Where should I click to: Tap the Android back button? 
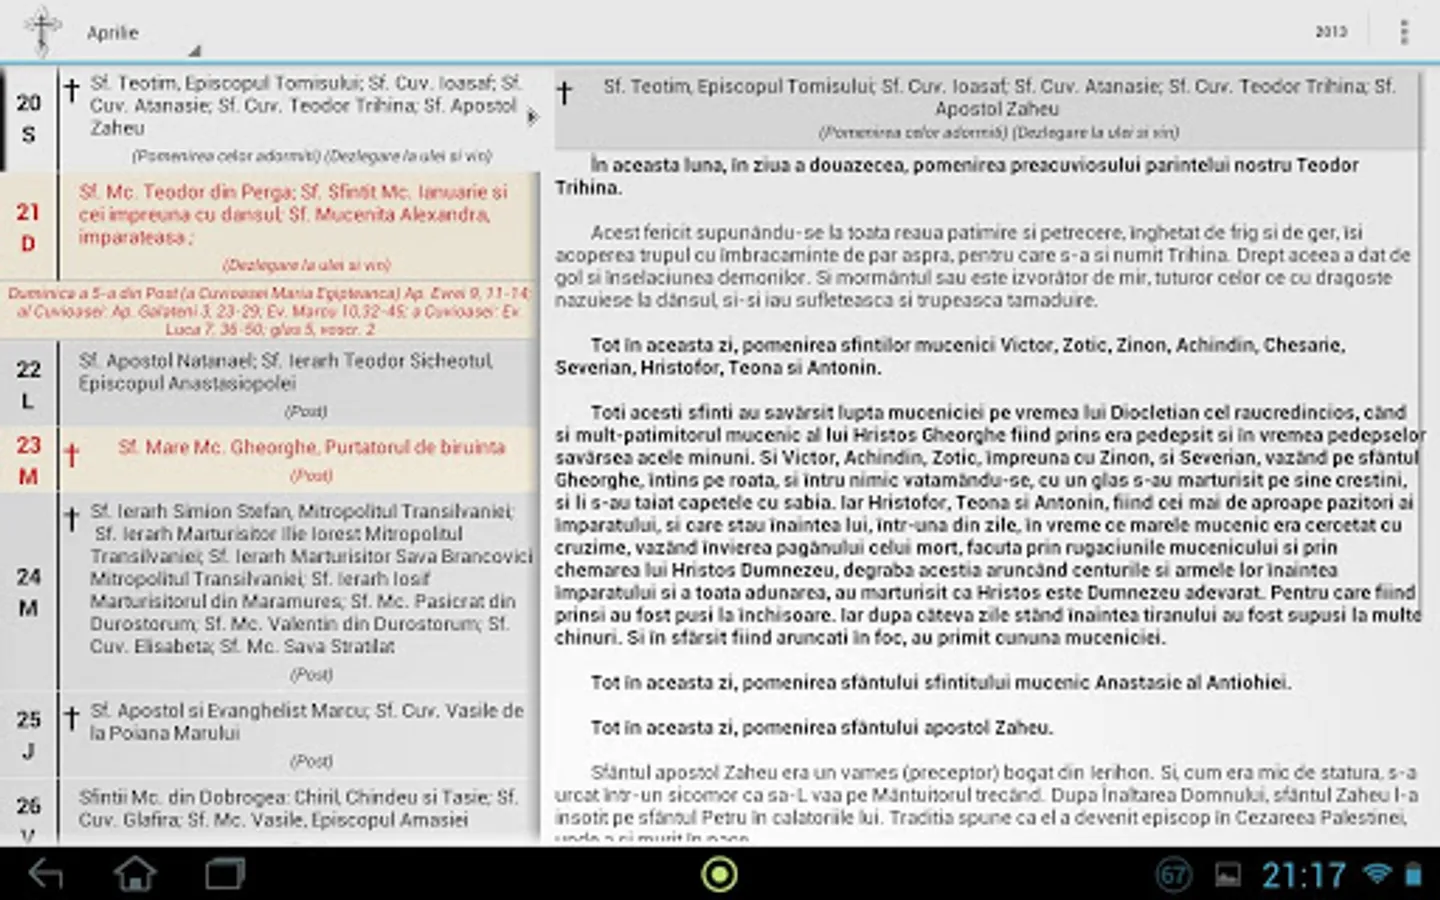[46, 874]
